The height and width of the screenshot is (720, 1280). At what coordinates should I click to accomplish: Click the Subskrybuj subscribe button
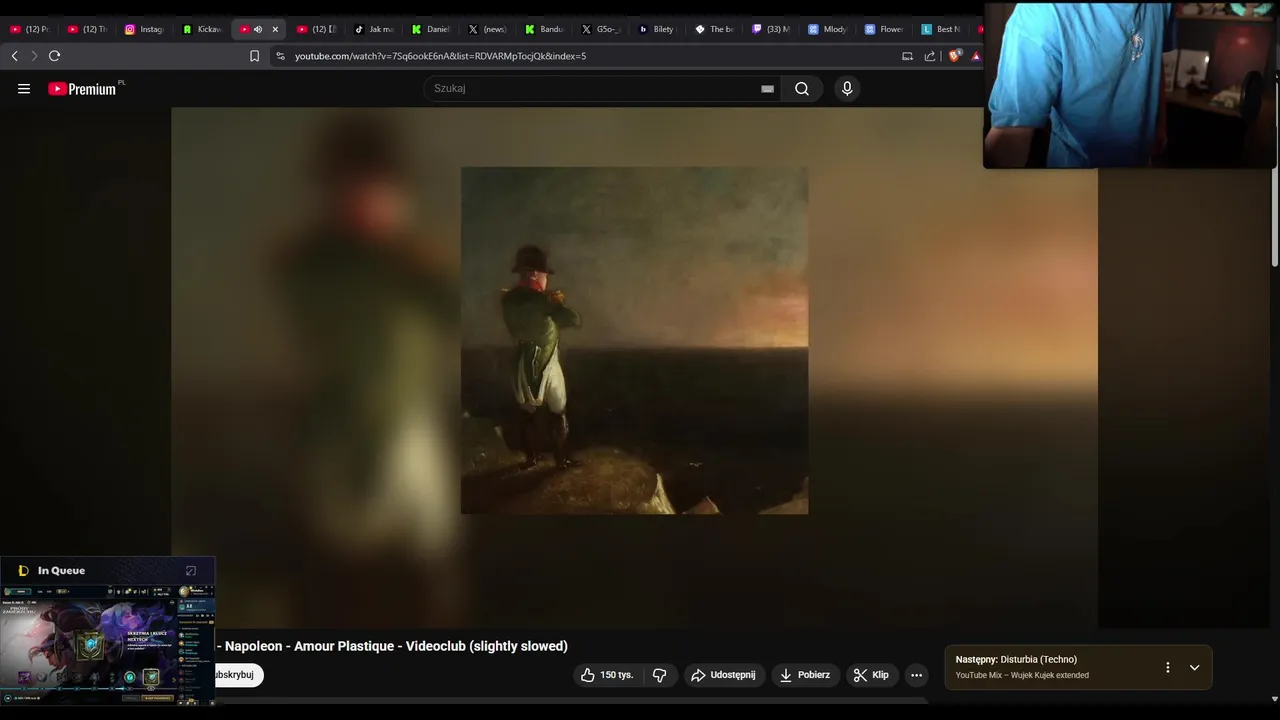click(238, 675)
